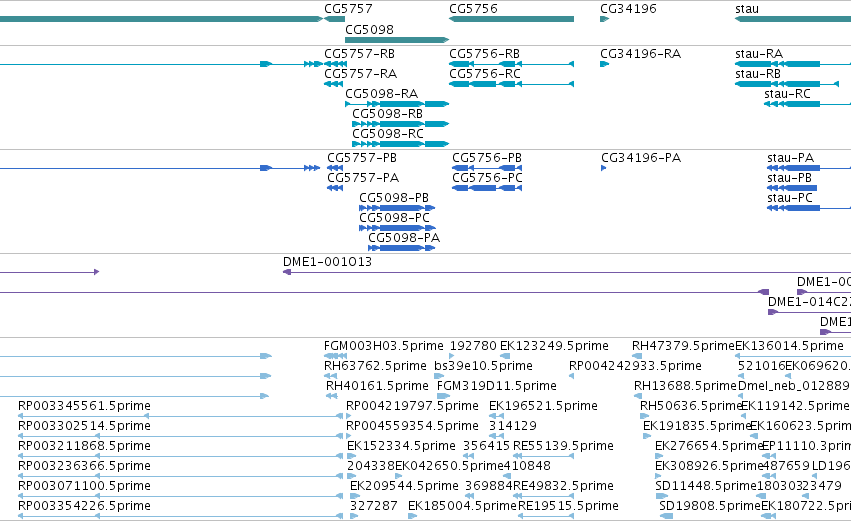
Task: Select EST EK152334.5prime
Action: (x=401, y=446)
